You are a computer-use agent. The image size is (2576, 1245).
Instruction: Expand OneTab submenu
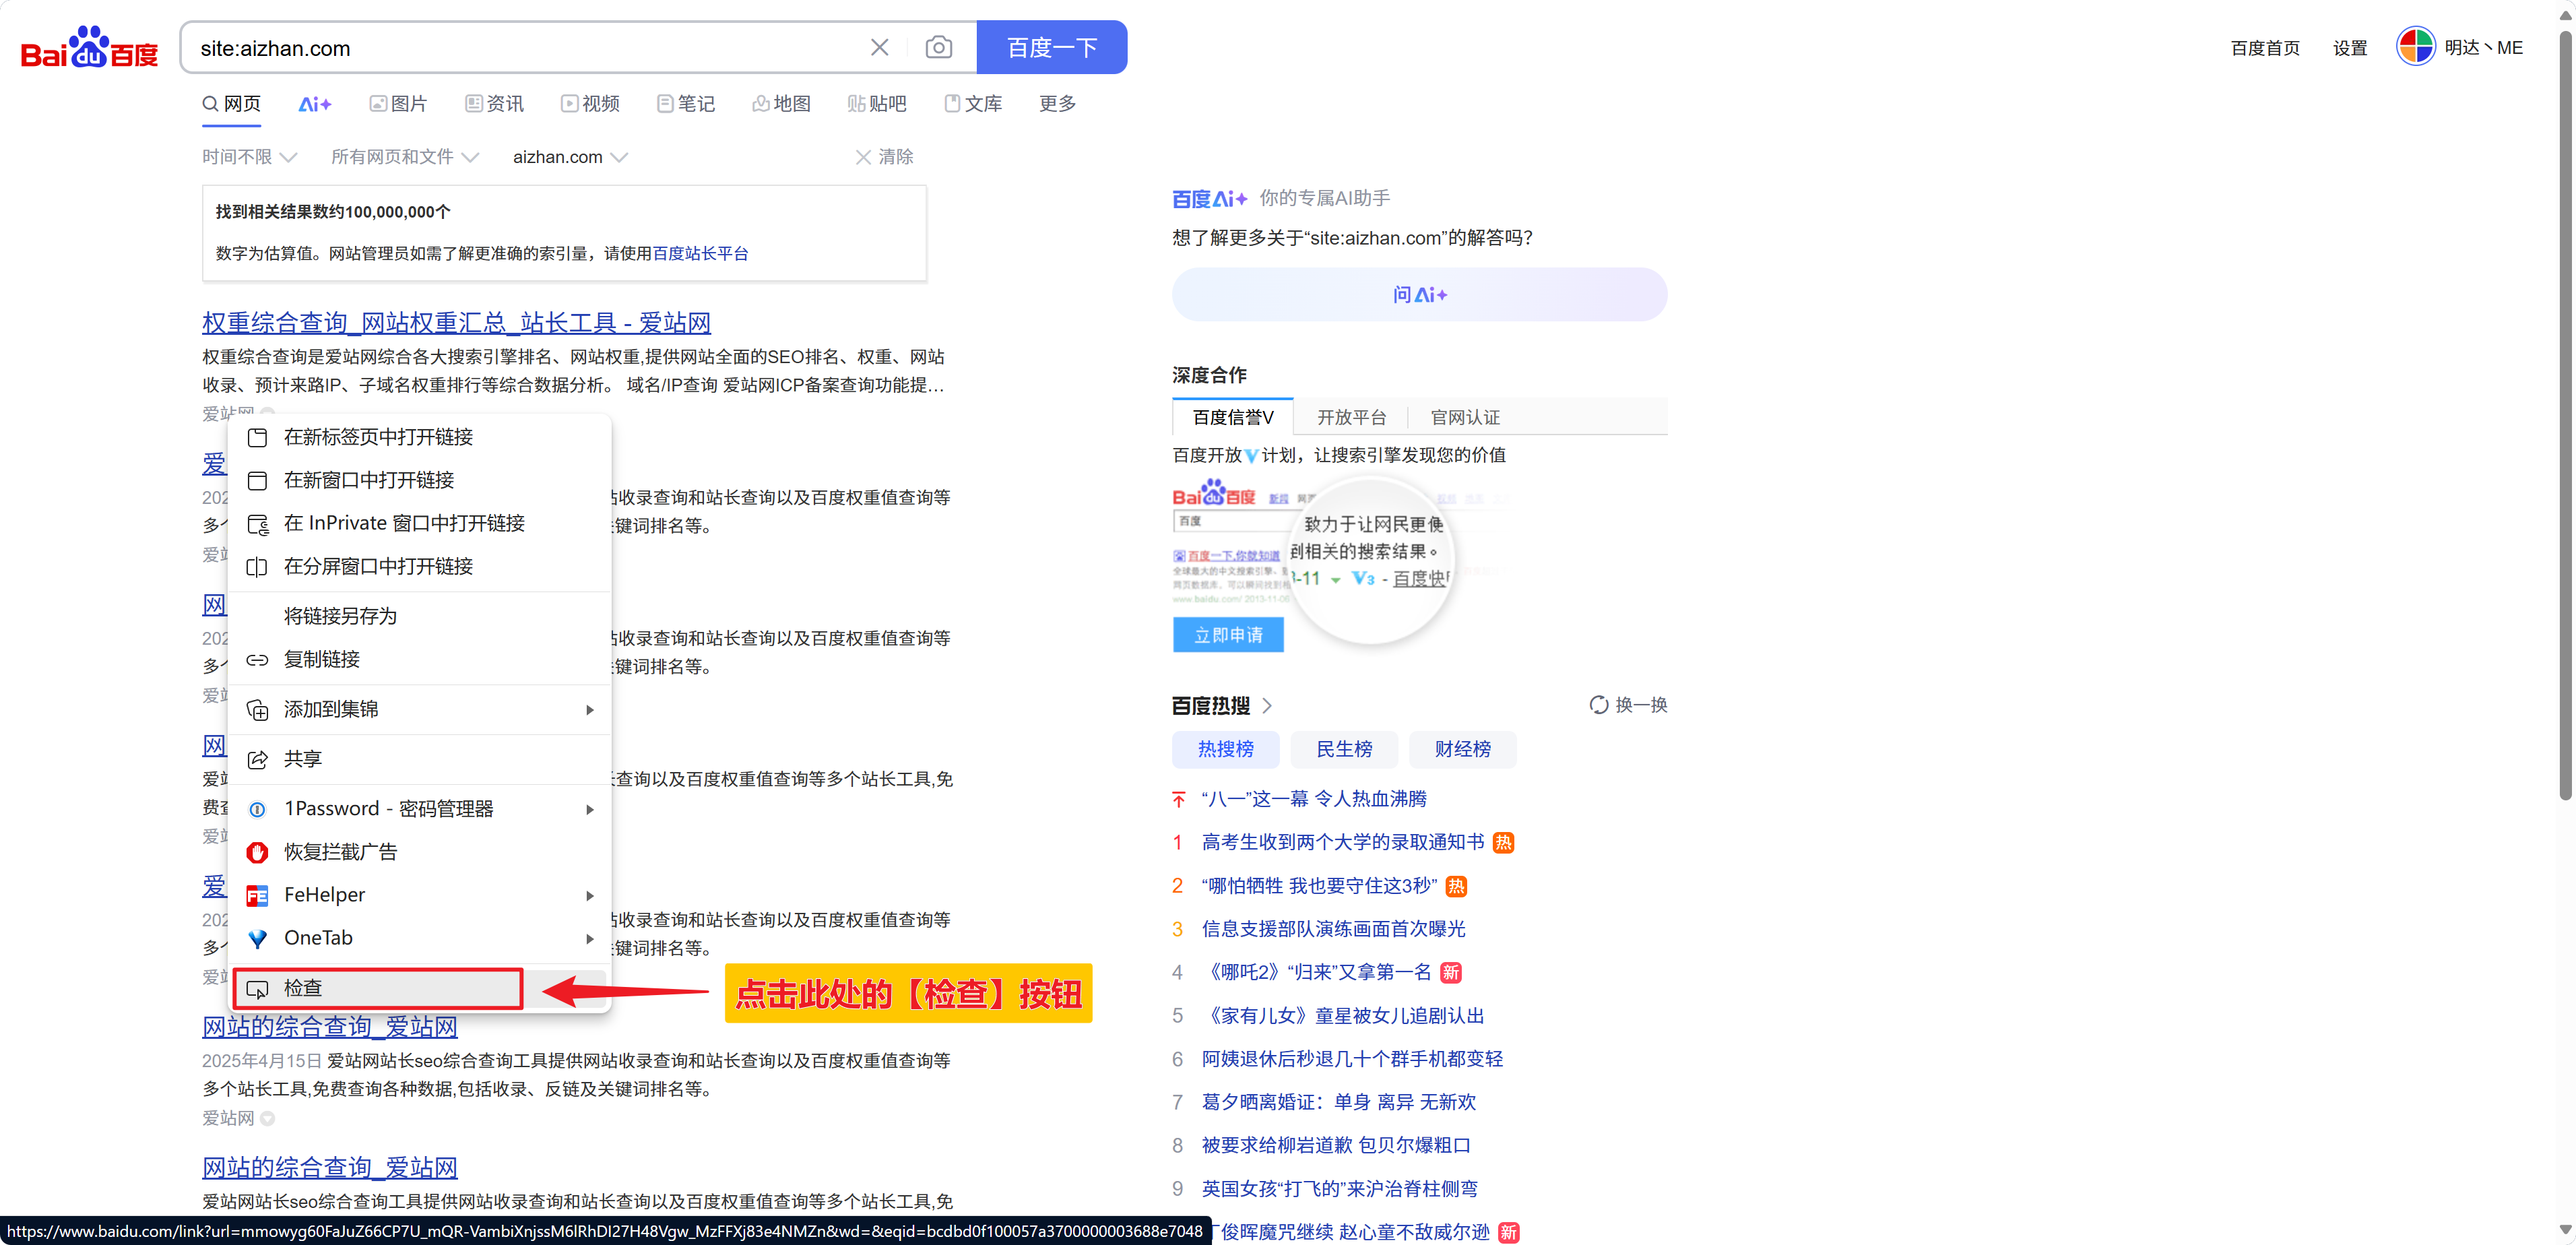[x=419, y=937]
